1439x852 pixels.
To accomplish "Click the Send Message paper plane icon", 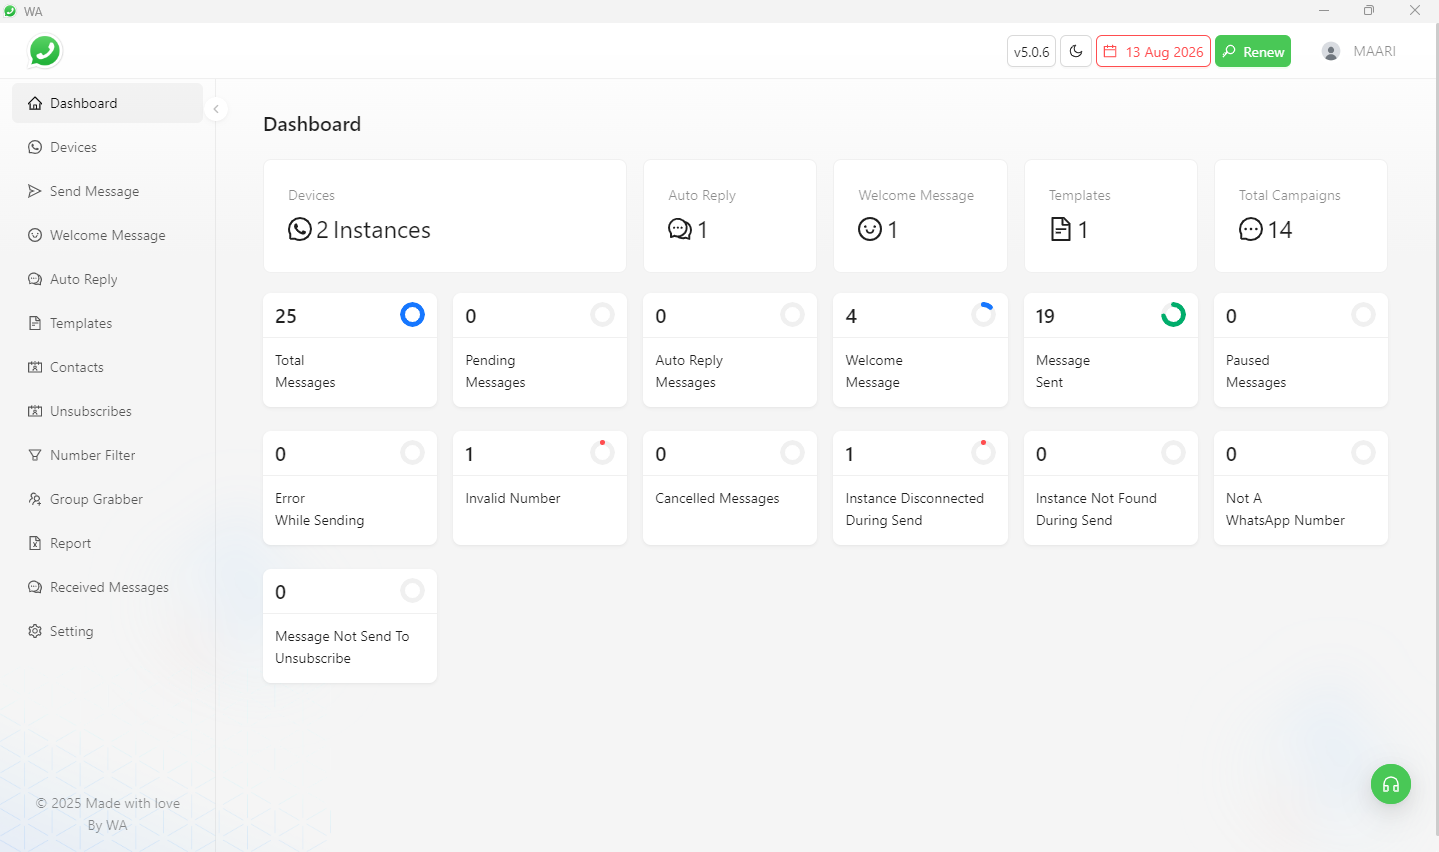I will [35, 191].
